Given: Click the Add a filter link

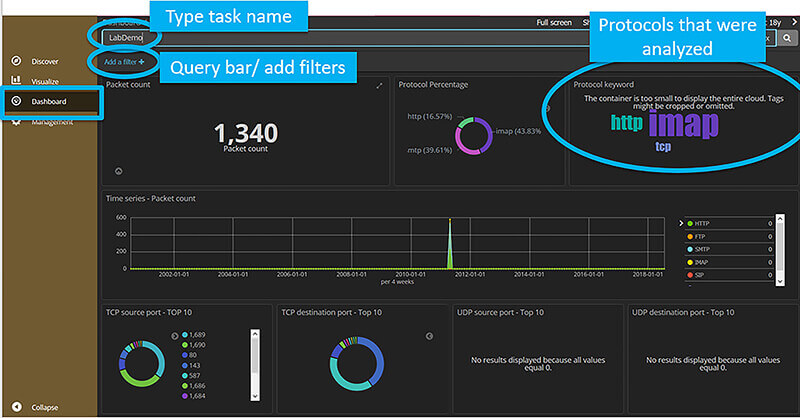Looking at the screenshot, I should pyautogui.click(x=120, y=62).
